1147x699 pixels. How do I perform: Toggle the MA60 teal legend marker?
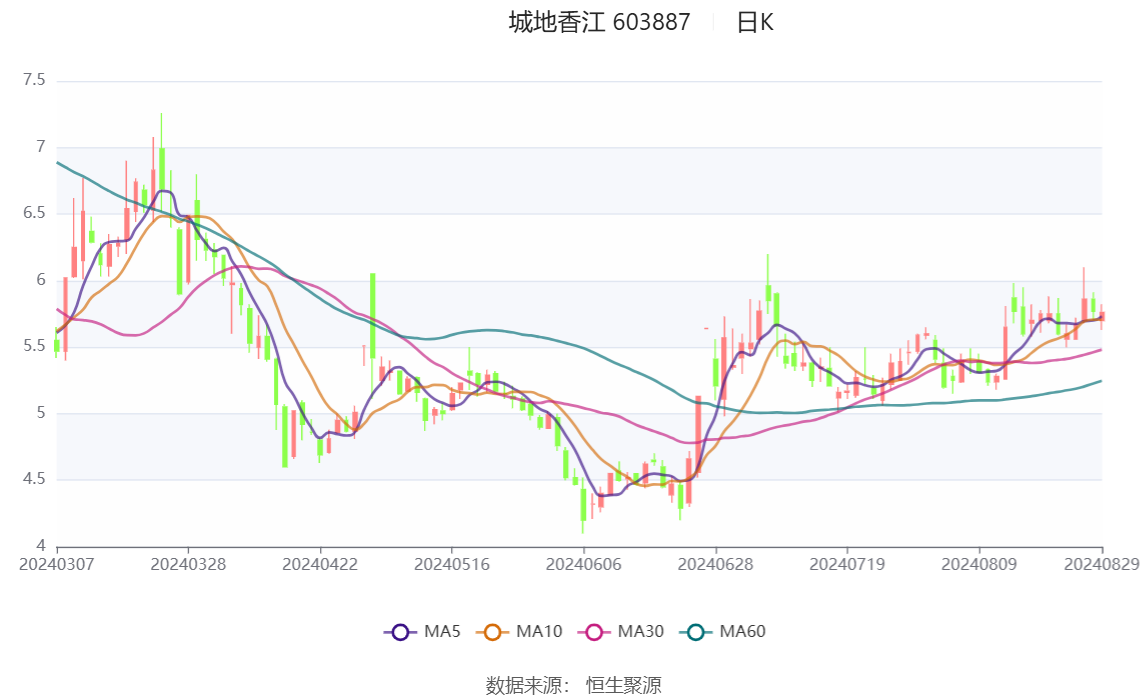[x=696, y=632]
